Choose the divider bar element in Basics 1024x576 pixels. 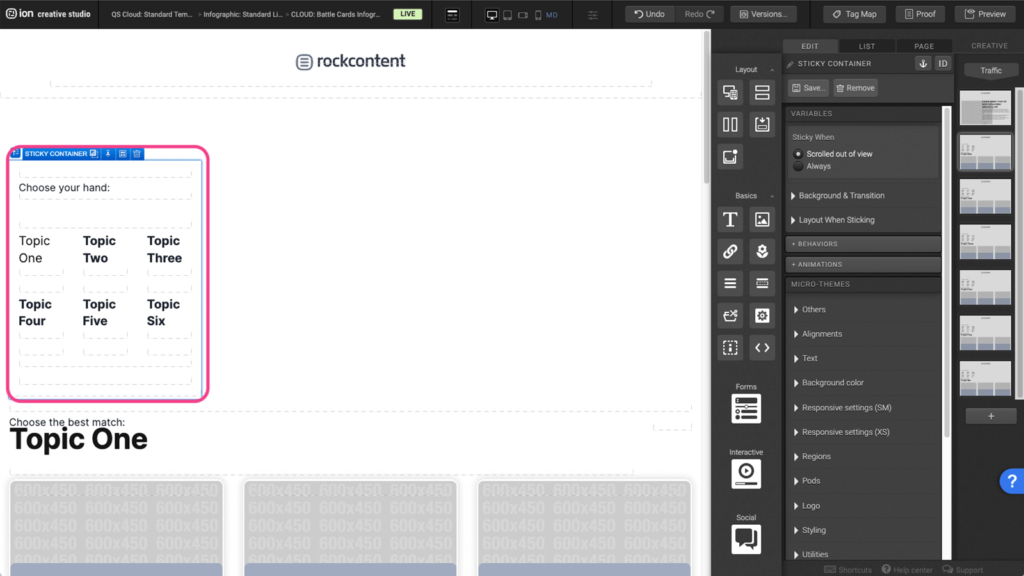coord(761,283)
